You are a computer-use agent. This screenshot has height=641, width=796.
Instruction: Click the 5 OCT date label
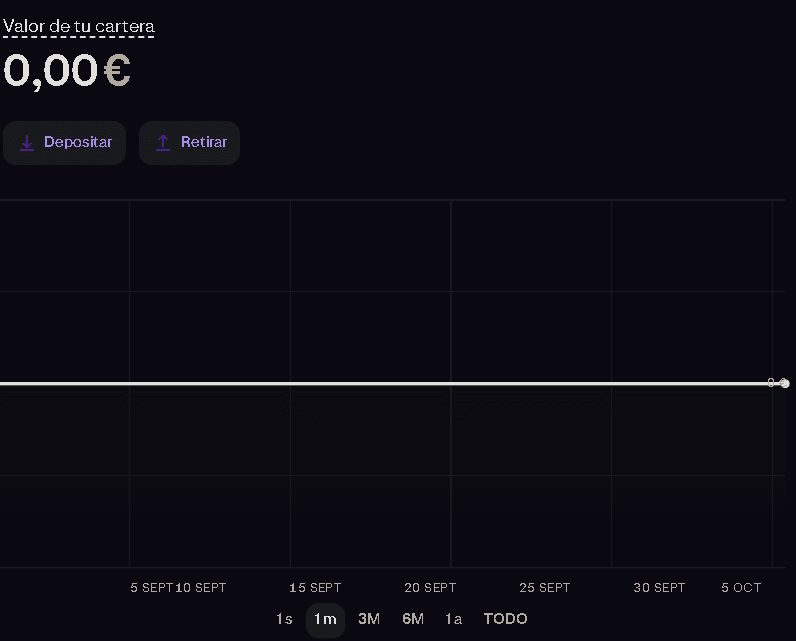(x=741, y=588)
